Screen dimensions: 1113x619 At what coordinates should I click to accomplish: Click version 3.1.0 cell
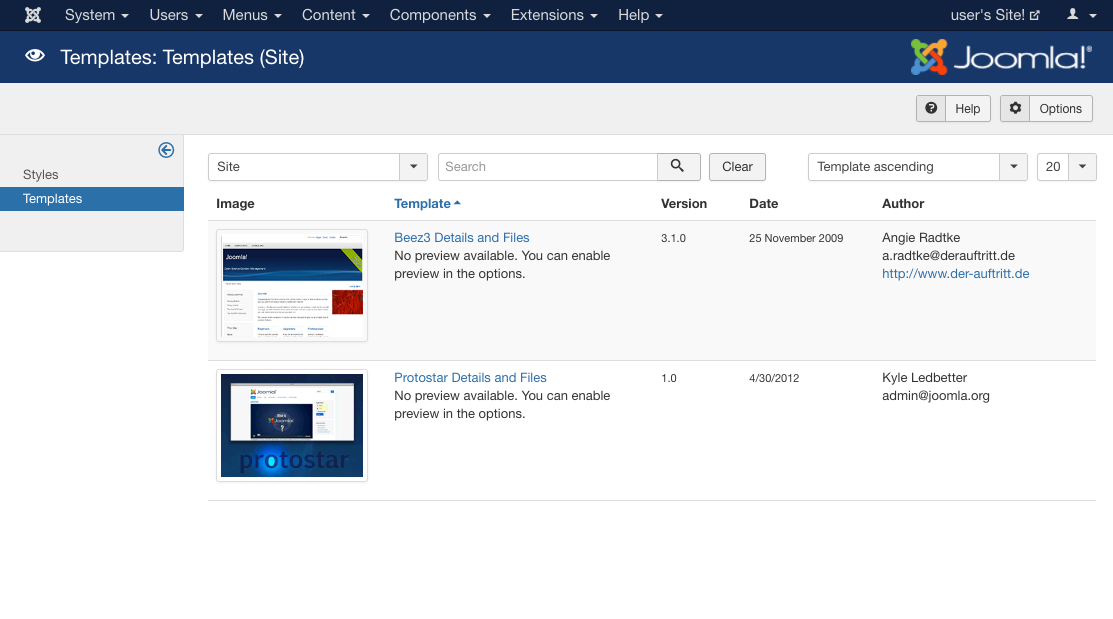[673, 239]
